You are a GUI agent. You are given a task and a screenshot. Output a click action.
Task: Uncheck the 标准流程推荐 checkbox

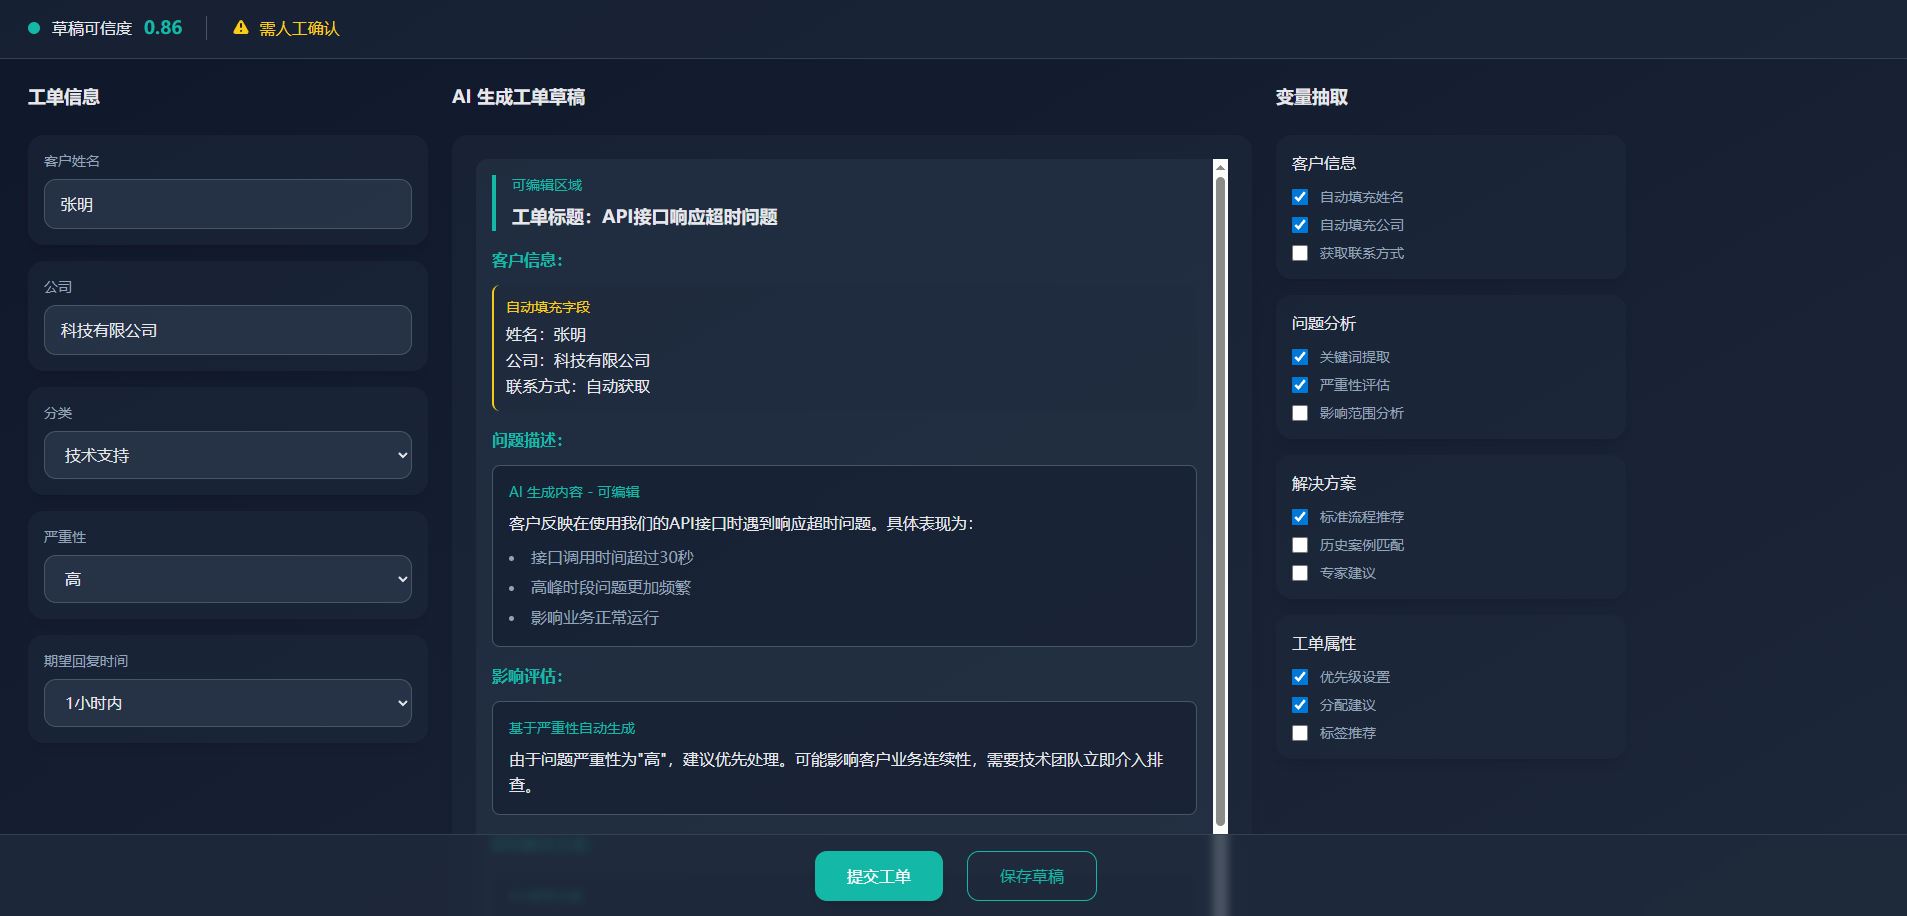[x=1300, y=517]
